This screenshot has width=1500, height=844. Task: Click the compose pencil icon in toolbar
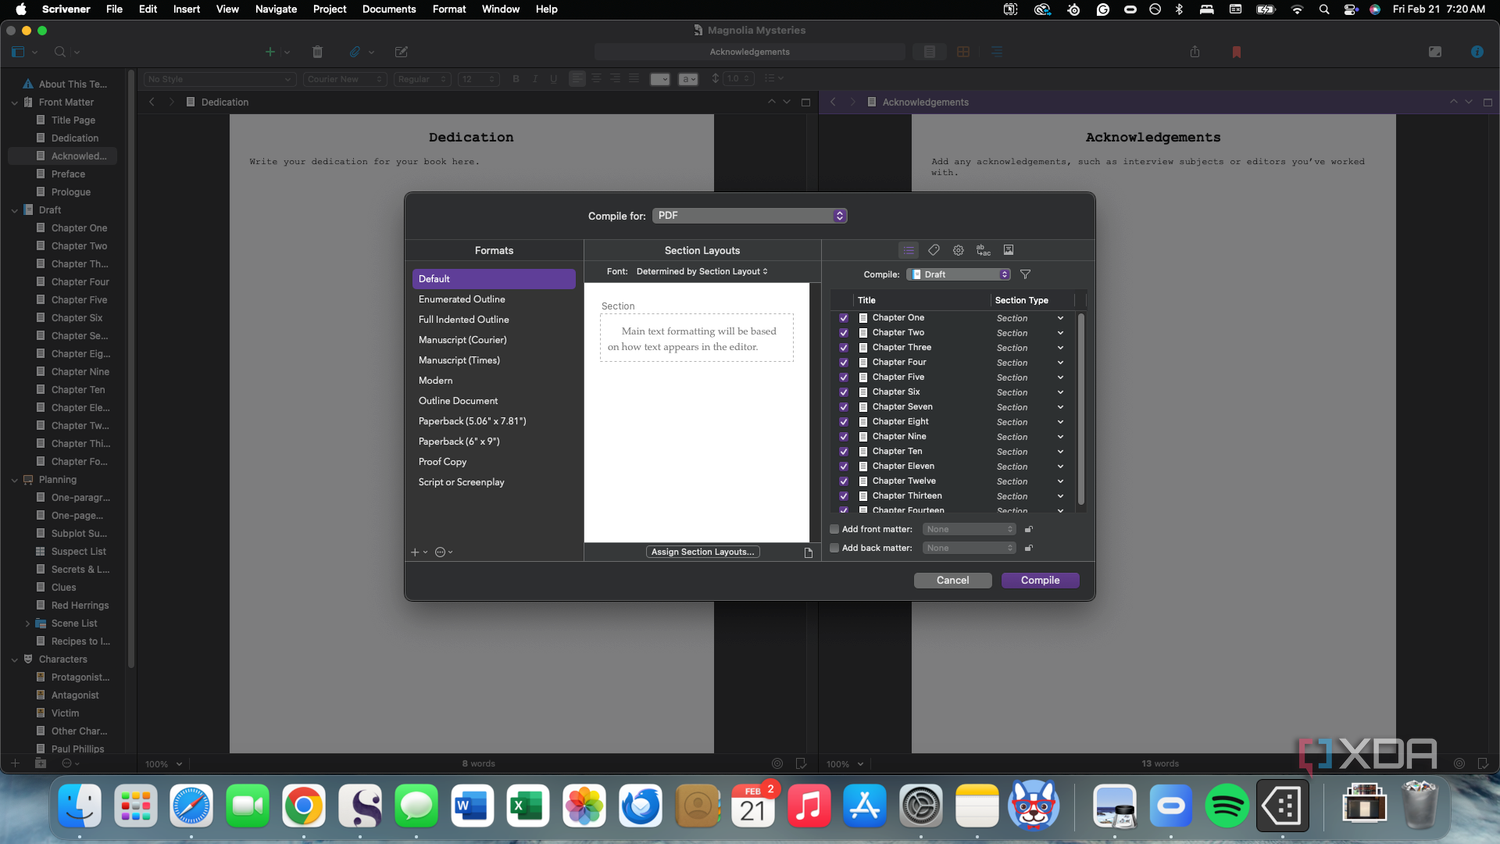coord(401,52)
